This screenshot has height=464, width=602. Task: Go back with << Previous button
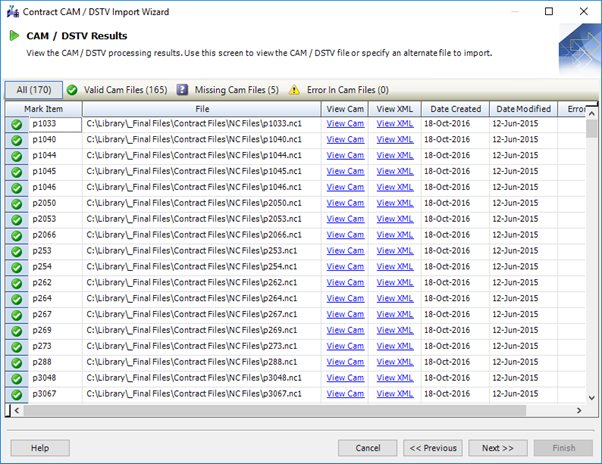433,448
